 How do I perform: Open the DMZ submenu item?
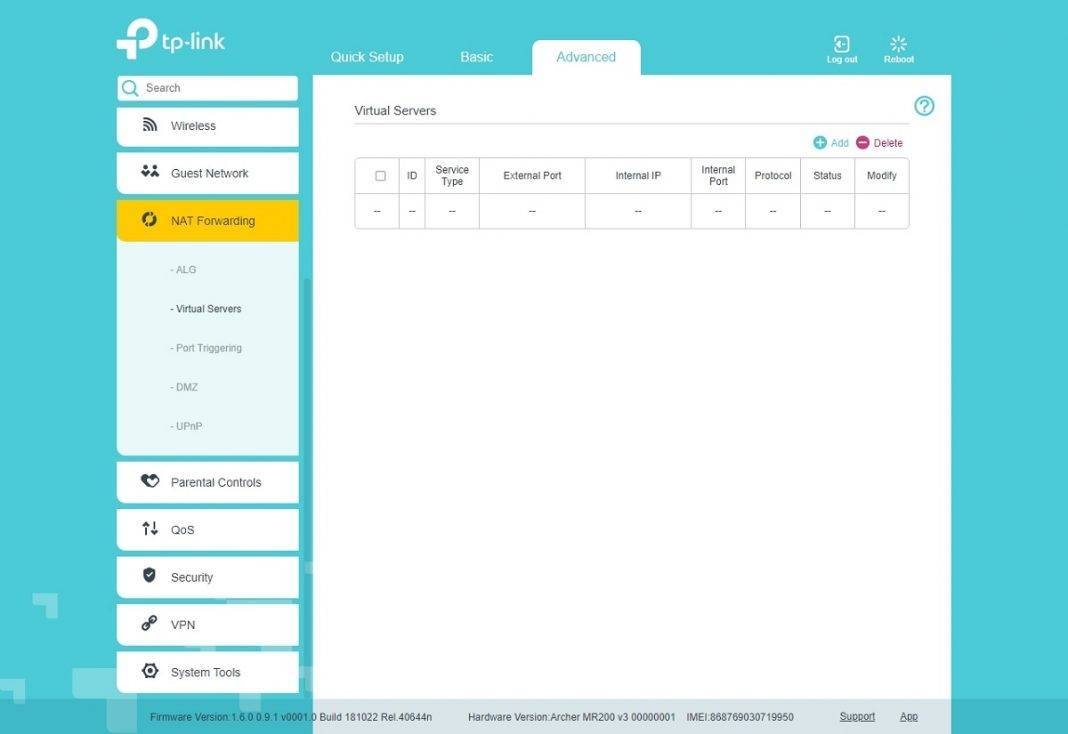184,387
